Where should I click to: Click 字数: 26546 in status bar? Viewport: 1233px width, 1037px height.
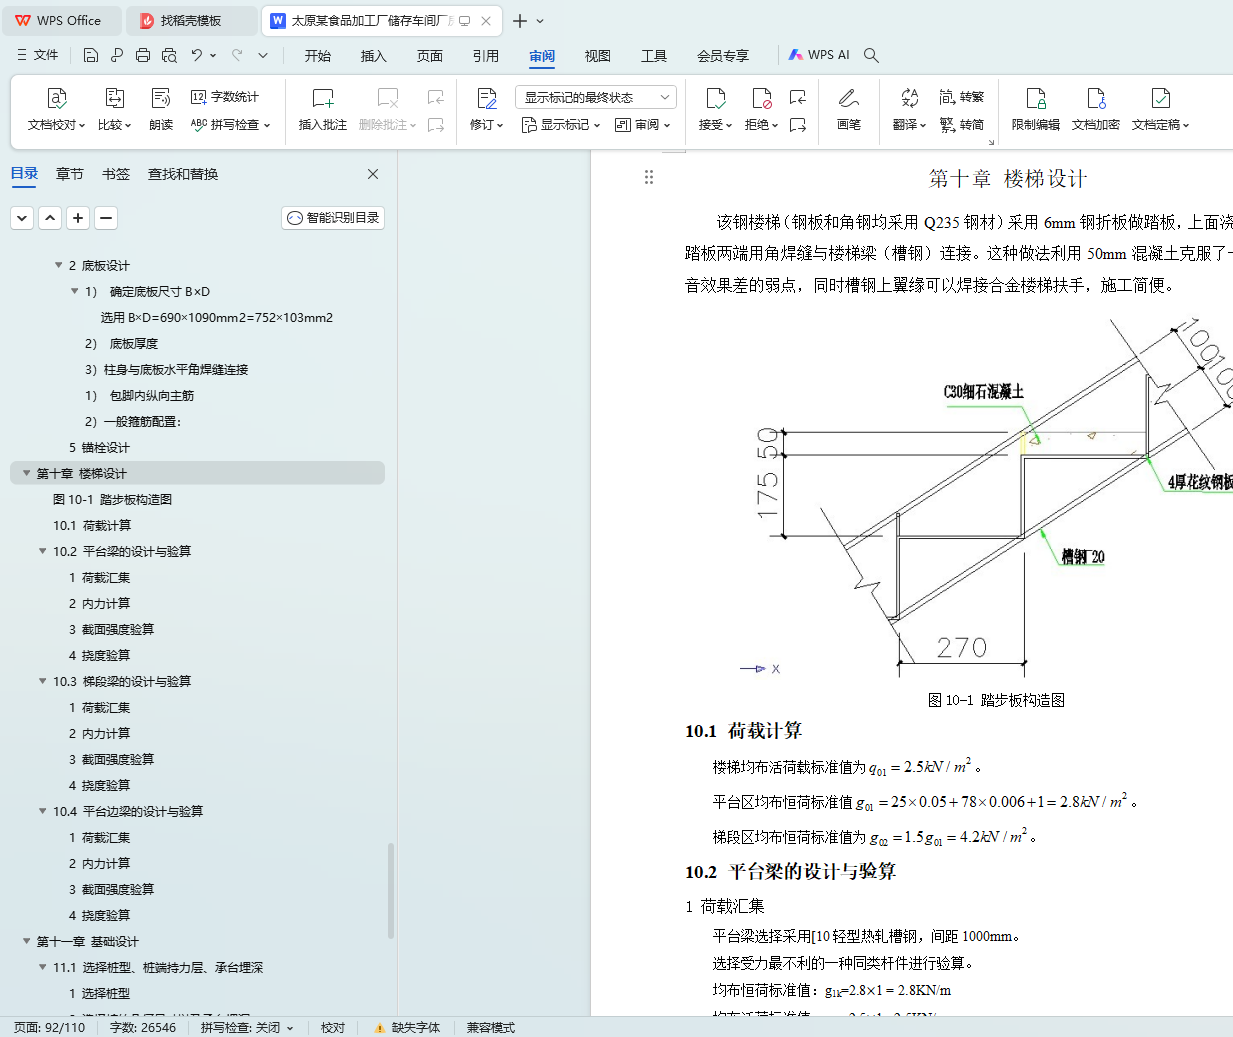(x=143, y=1027)
